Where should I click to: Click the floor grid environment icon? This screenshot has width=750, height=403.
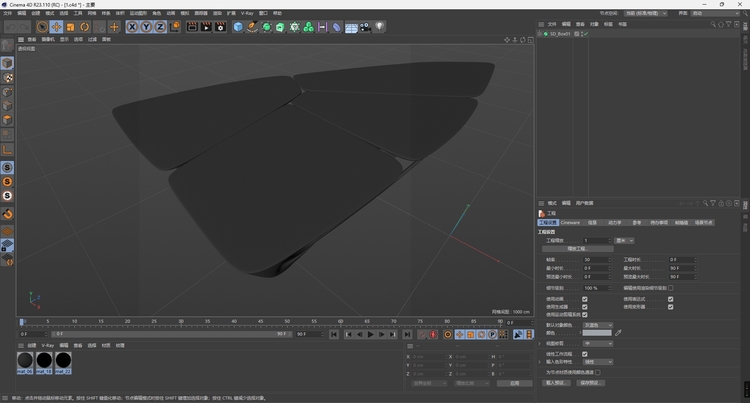point(351,27)
